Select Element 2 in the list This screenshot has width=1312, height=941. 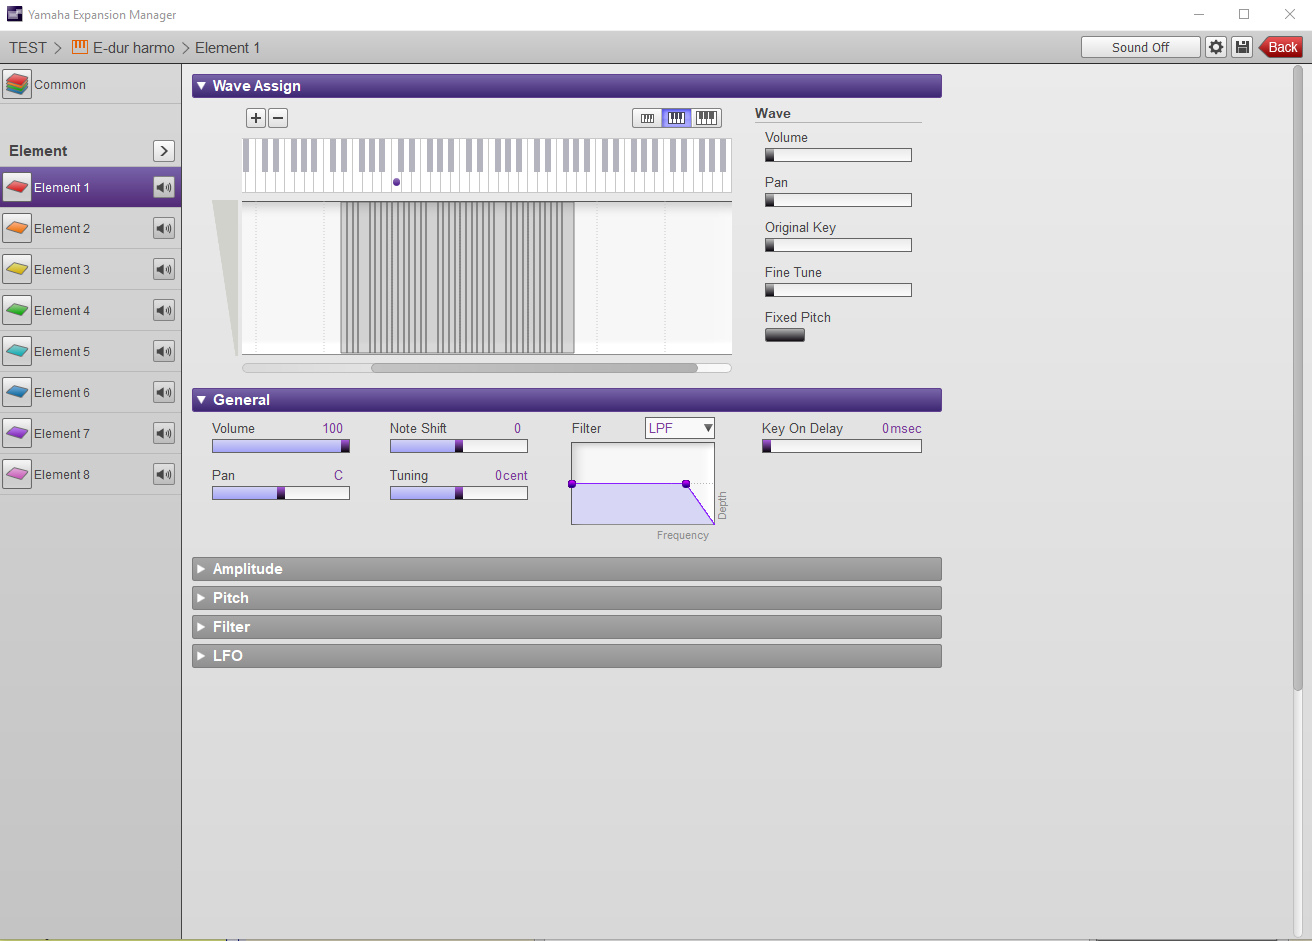point(90,228)
